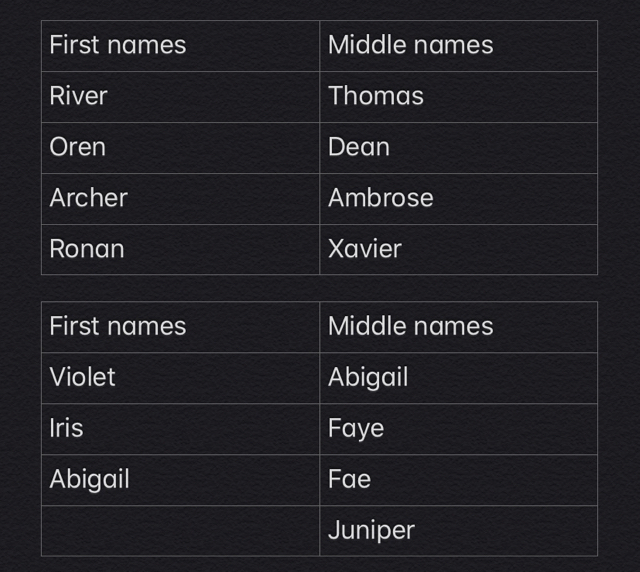
Task: Select the Juniper cell
Action: [x=458, y=531]
